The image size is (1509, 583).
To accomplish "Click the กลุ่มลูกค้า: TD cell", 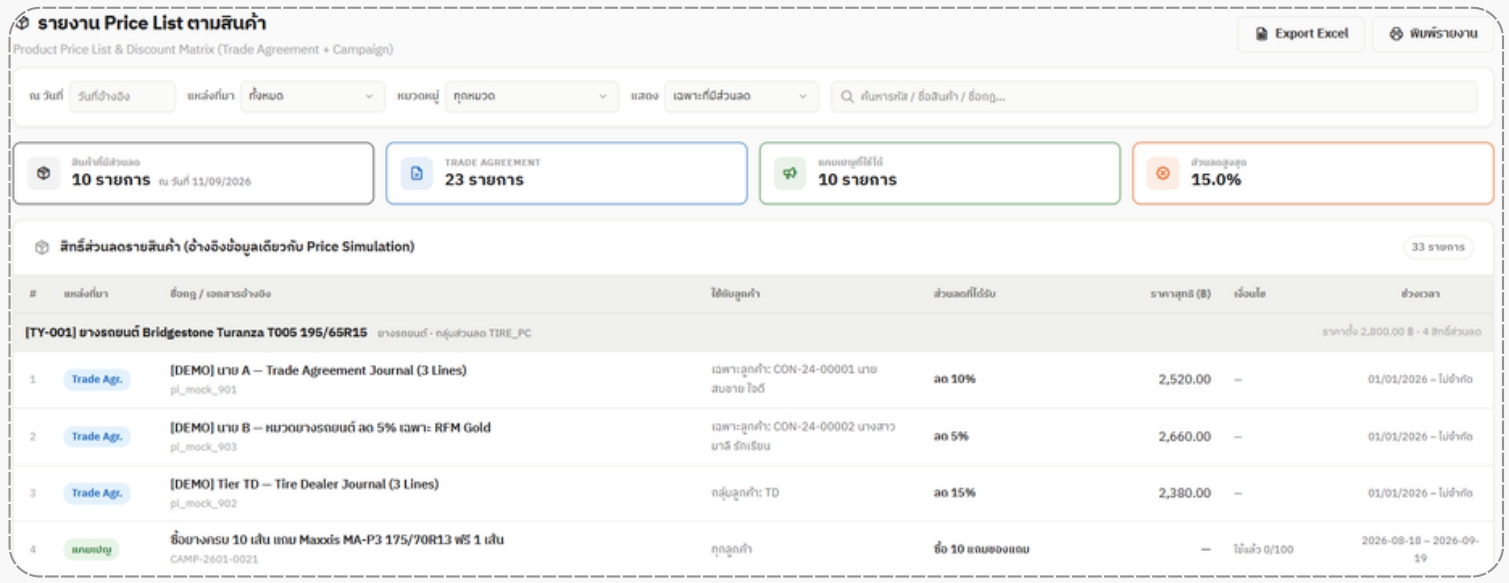I will click(x=745, y=493).
